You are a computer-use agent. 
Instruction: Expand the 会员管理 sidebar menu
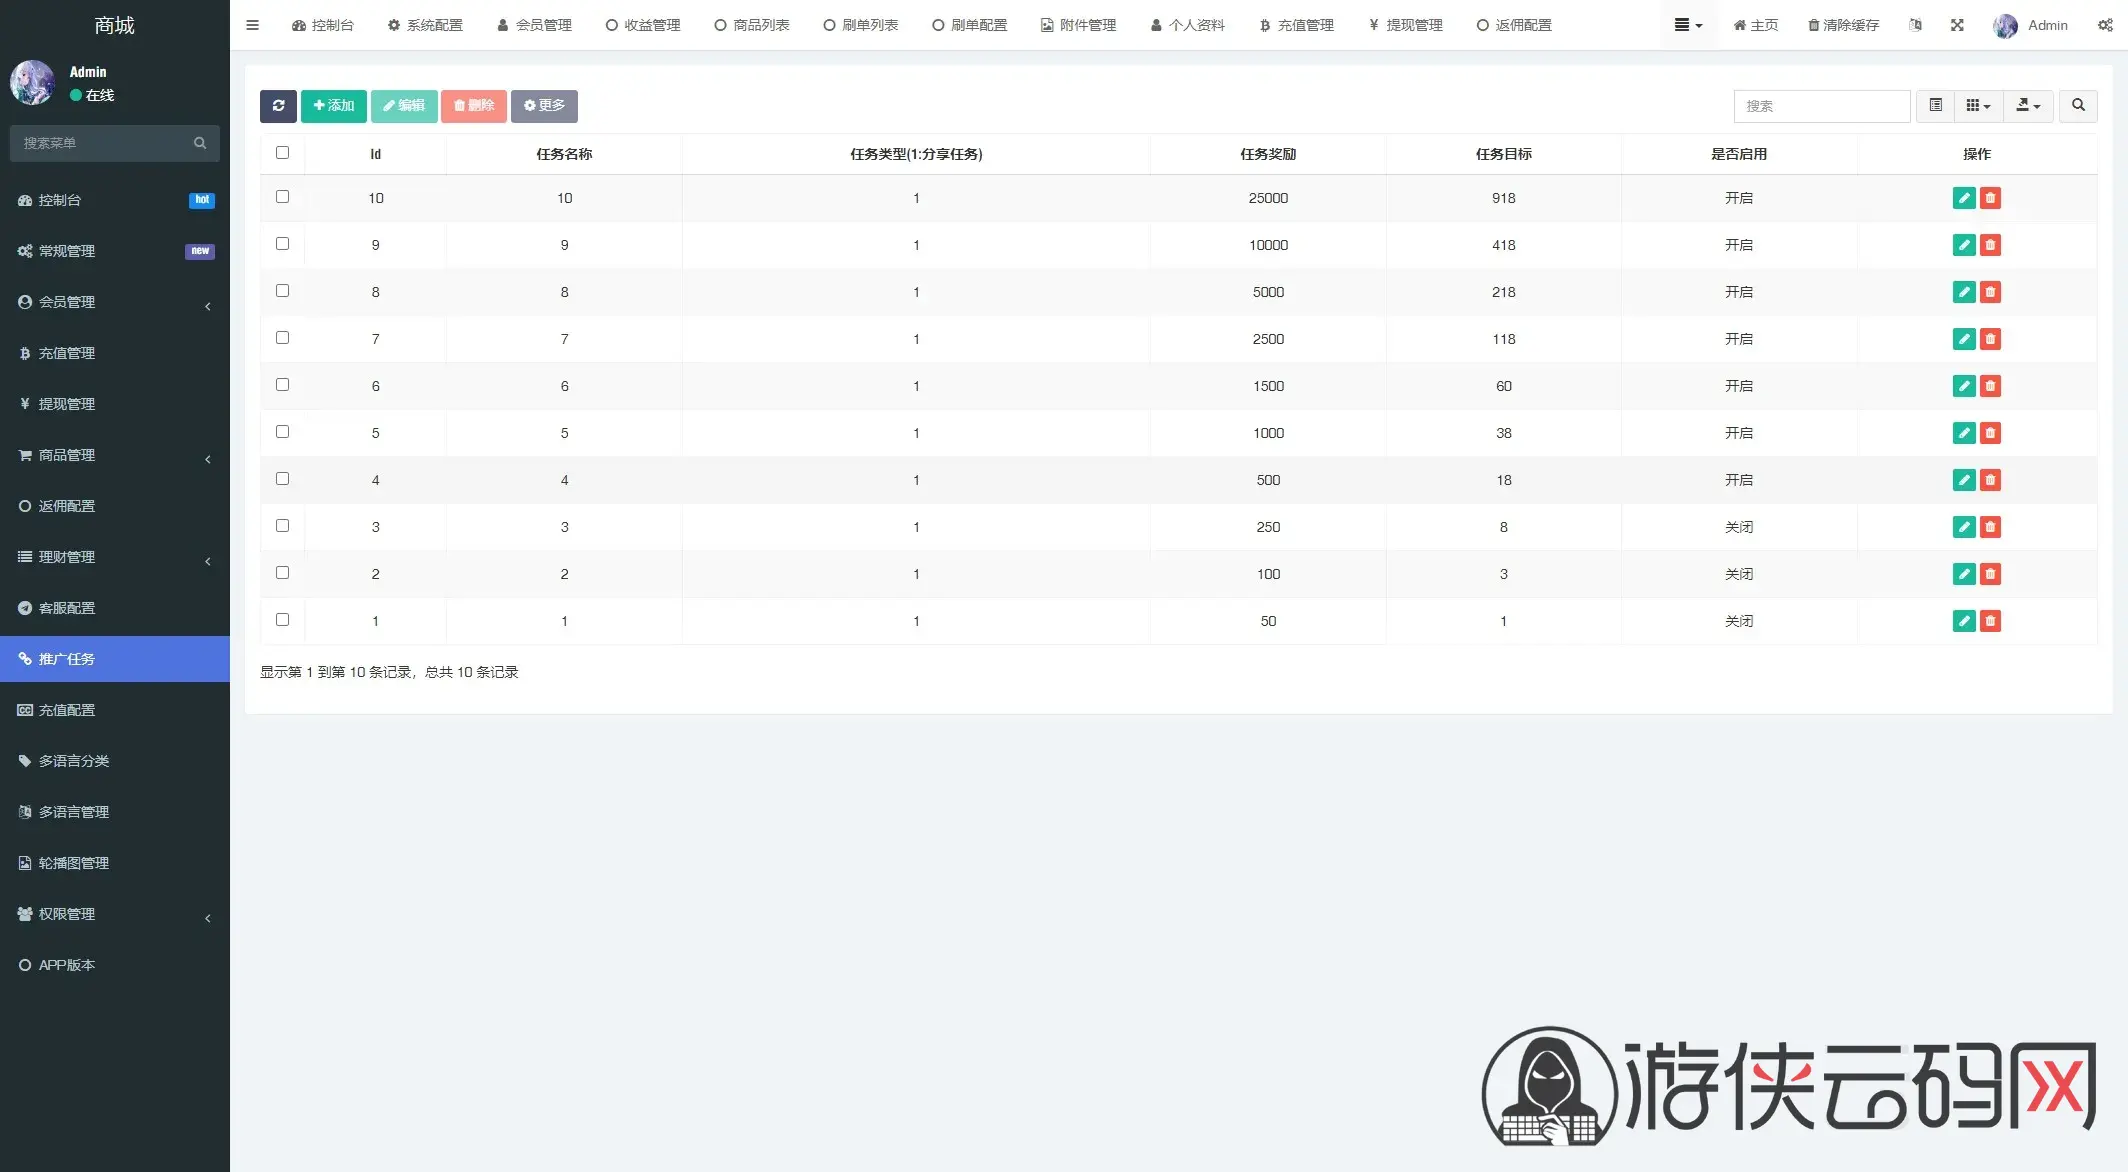click(x=115, y=302)
